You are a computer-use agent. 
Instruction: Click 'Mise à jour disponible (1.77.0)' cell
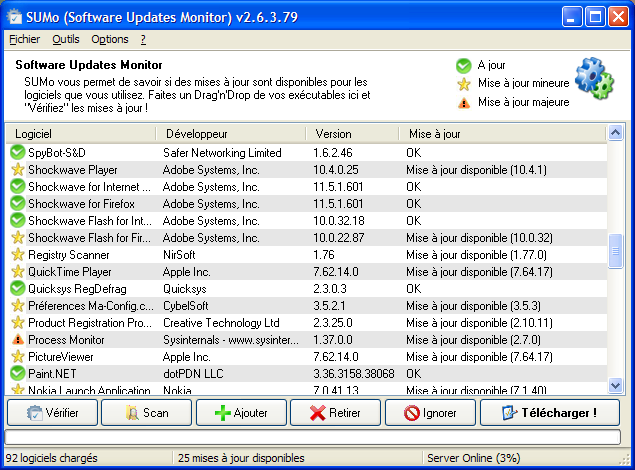click(476, 255)
